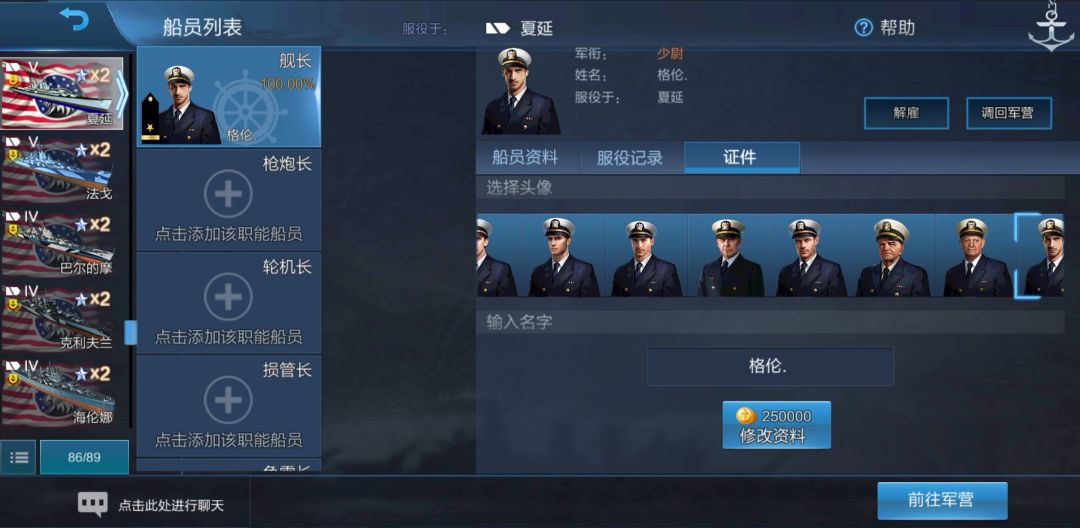The height and width of the screenshot is (528, 1080).
Task: Click the question mark help icon
Action: (864, 28)
